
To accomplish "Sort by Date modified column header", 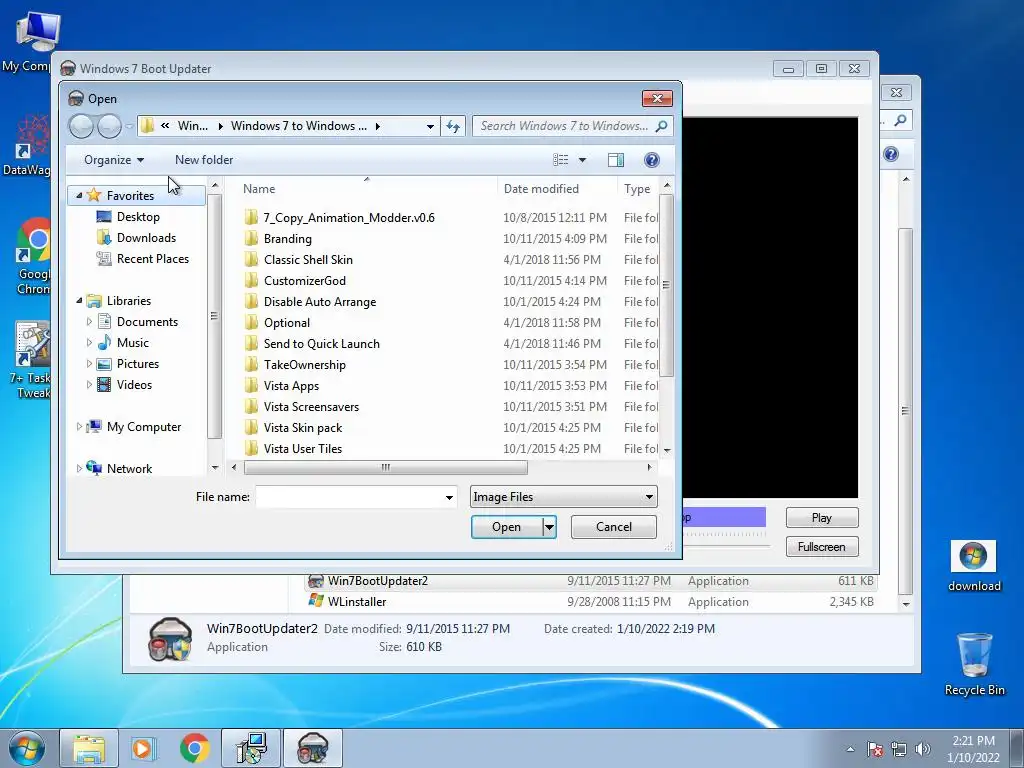I will pyautogui.click(x=541, y=189).
